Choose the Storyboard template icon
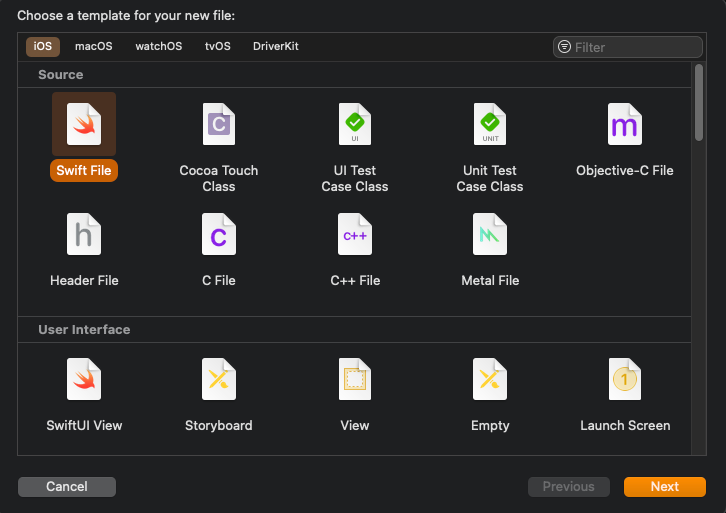The image size is (726, 513). (219, 379)
